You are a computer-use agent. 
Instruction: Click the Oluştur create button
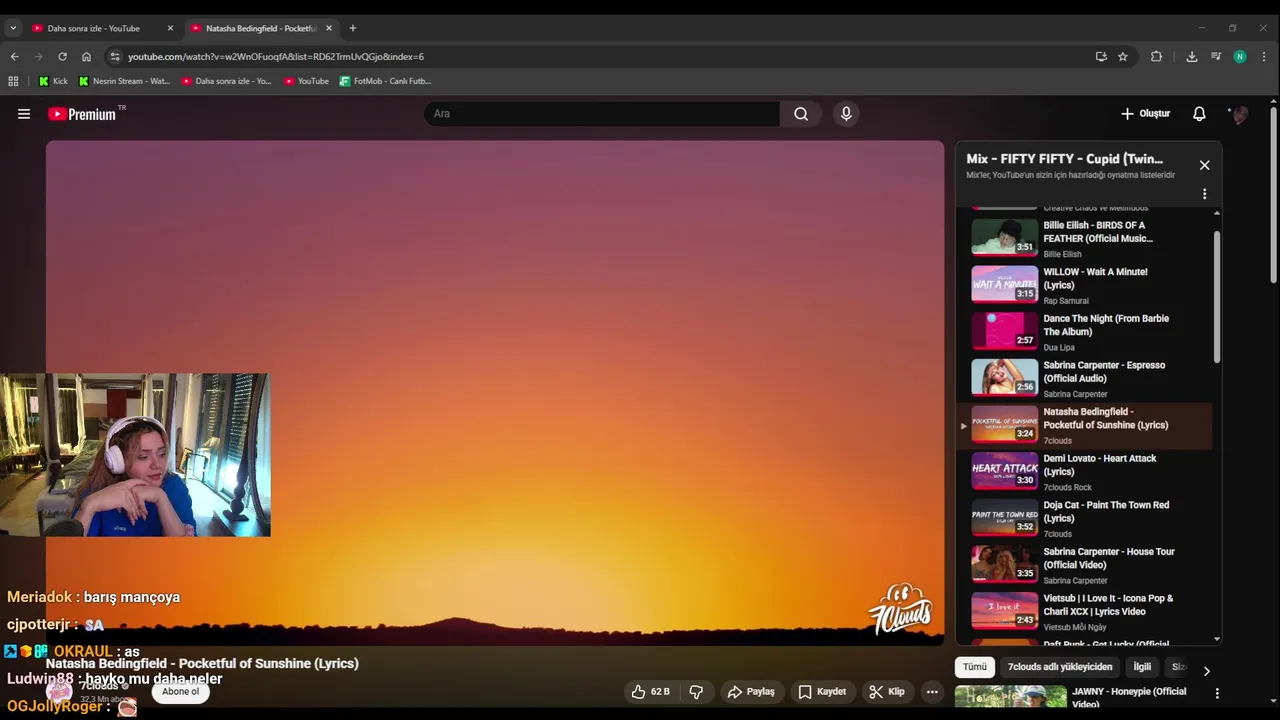(1145, 114)
